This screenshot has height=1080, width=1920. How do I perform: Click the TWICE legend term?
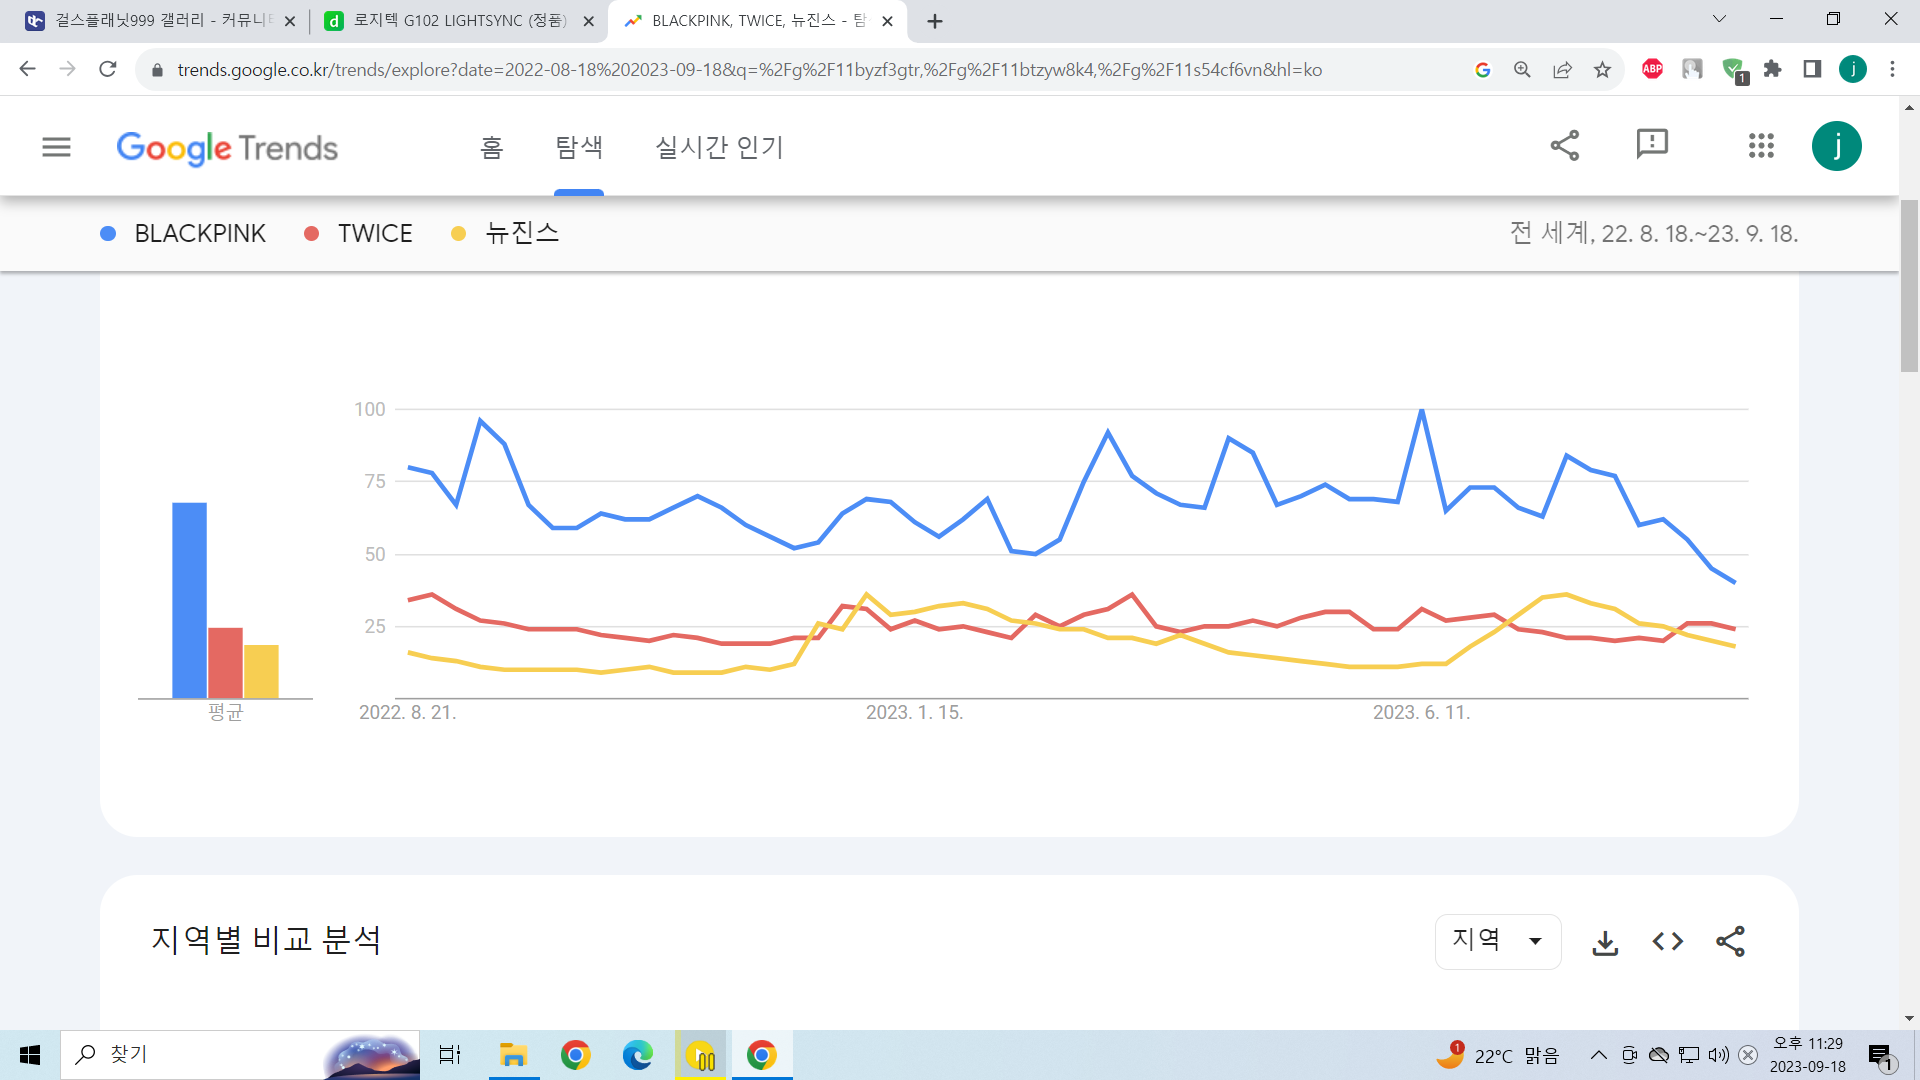pyautogui.click(x=375, y=233)
